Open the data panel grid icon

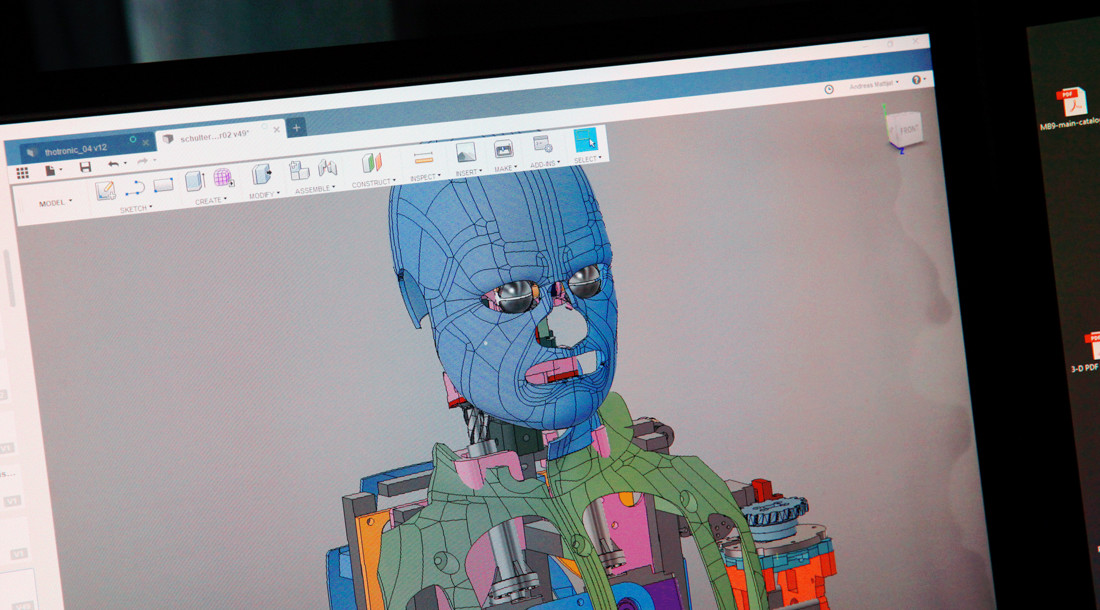pos(22,172)
